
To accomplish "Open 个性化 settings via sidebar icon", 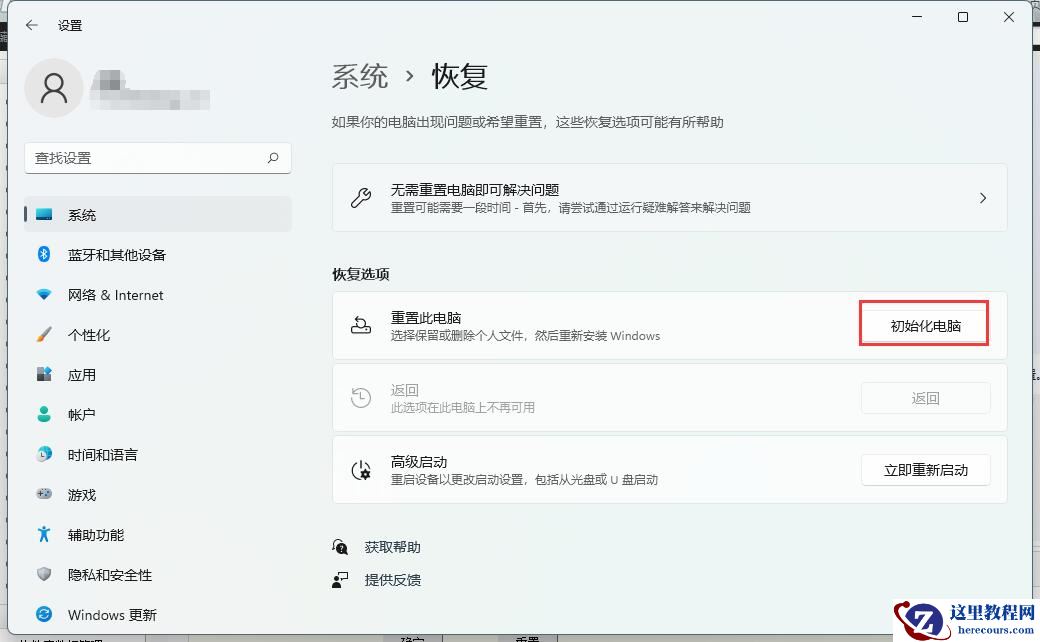I will 94,334.
